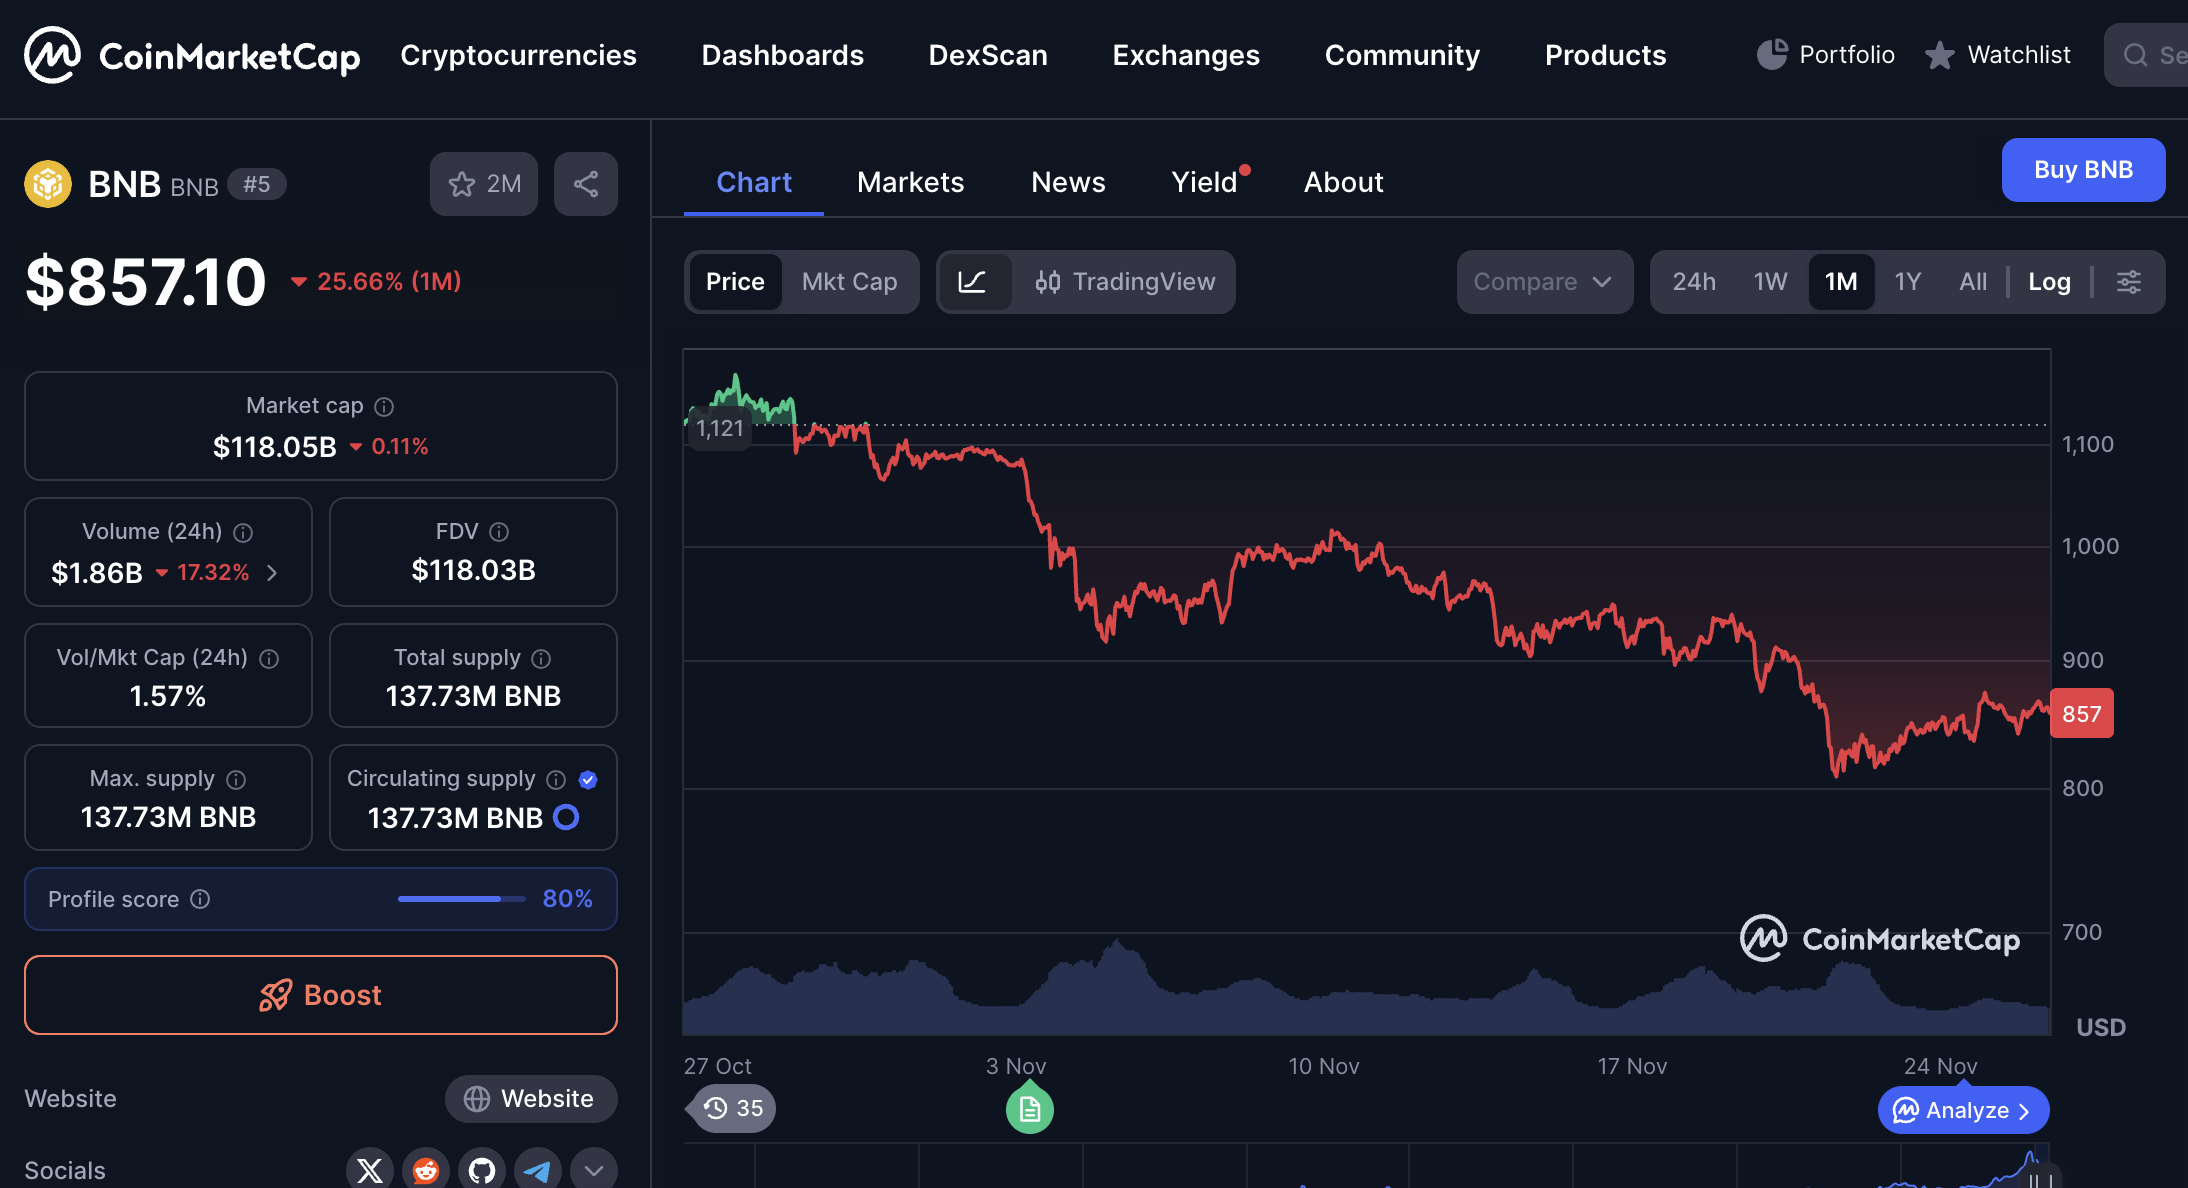Screen dimensions: 2188x1188
Task: Switch to TradingView chart mode
Action: pos(1125,282)
